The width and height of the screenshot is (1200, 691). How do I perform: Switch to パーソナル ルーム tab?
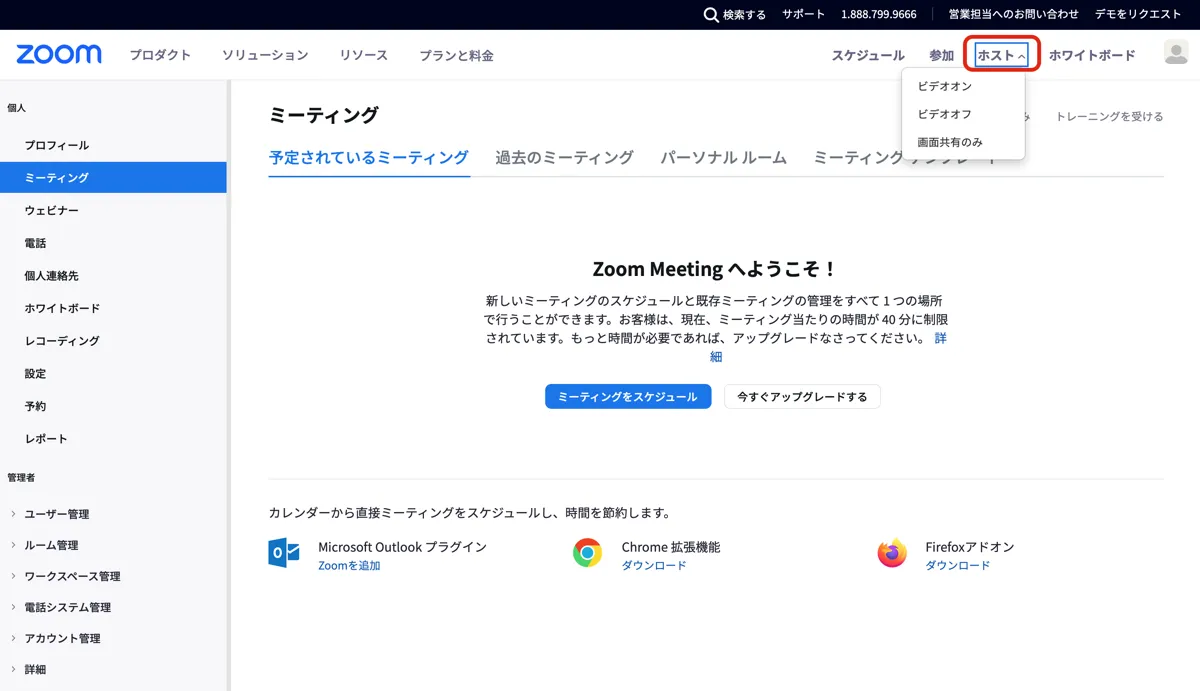(x=723, y=157)
